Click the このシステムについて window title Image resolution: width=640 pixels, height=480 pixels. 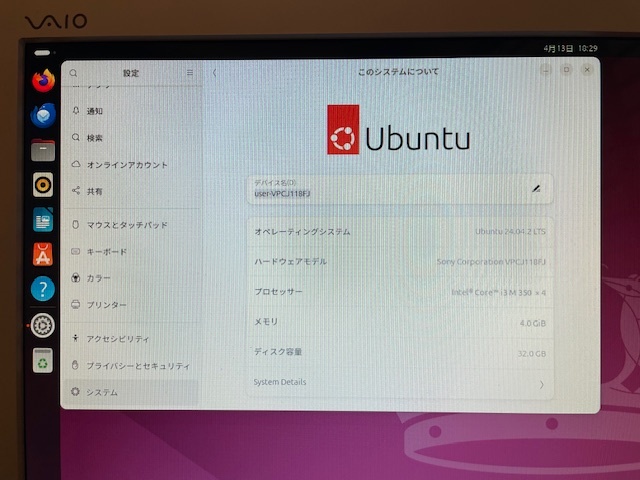click(398, 72)
